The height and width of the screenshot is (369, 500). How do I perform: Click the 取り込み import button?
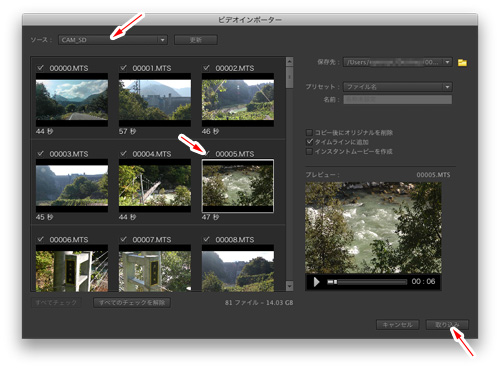pyautogui.click(x=447, y=325)
